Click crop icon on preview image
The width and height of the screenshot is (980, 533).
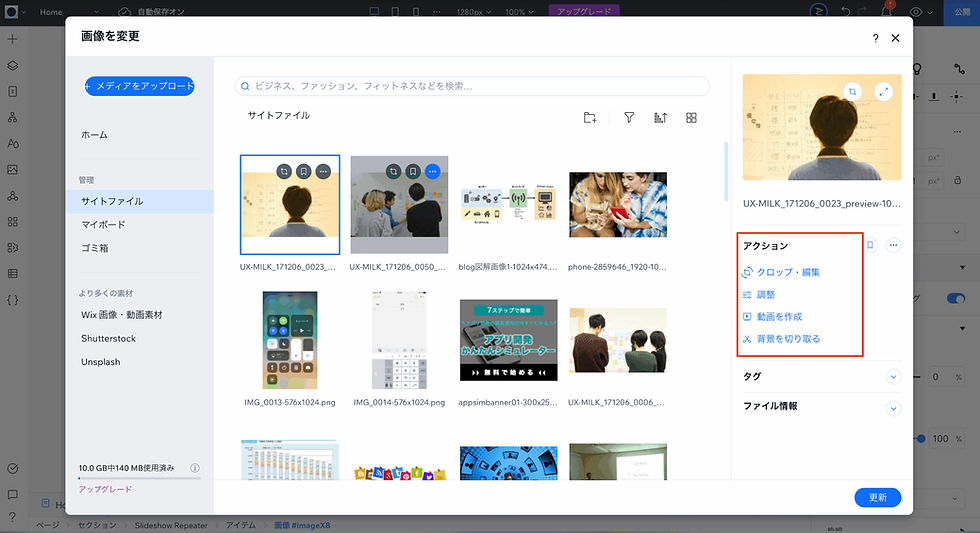[852, 92]
